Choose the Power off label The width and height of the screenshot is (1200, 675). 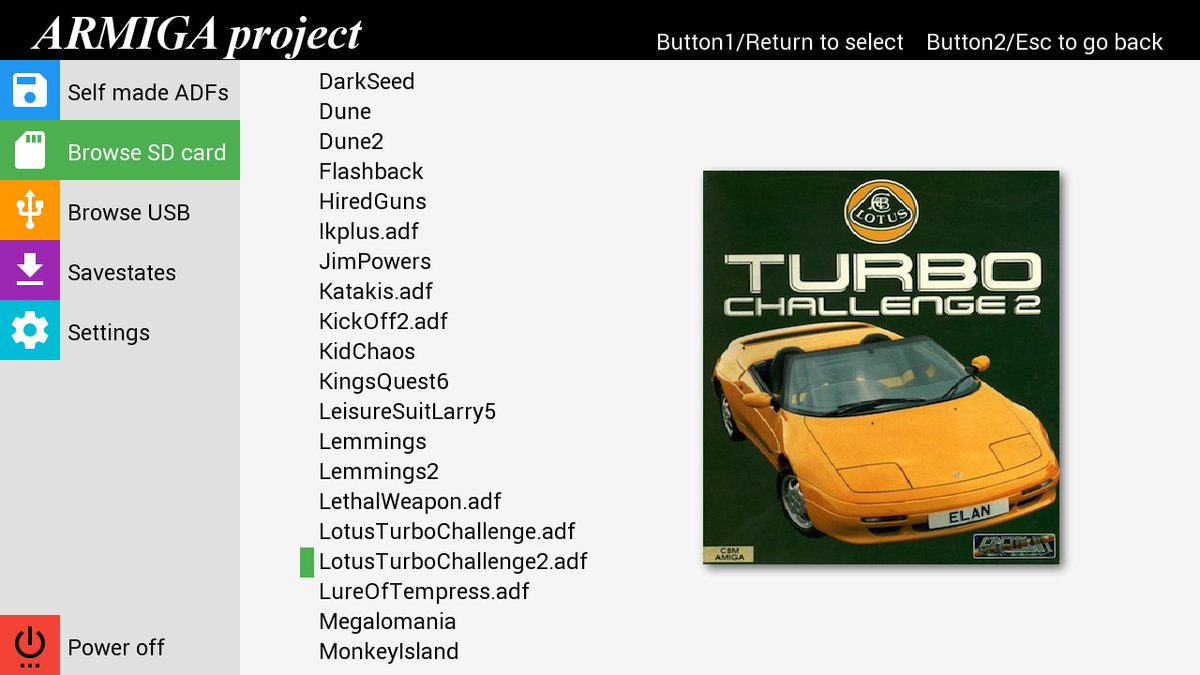[116, 647]
